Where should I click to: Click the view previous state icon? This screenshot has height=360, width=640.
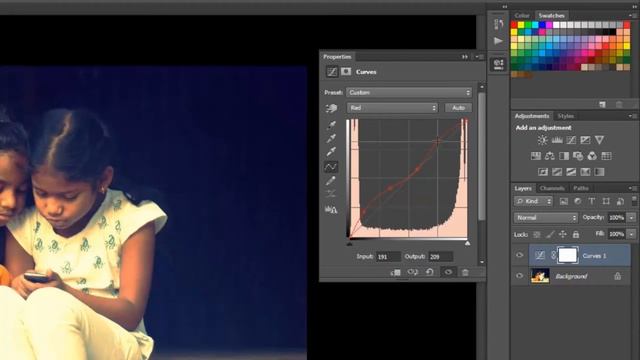413,272
